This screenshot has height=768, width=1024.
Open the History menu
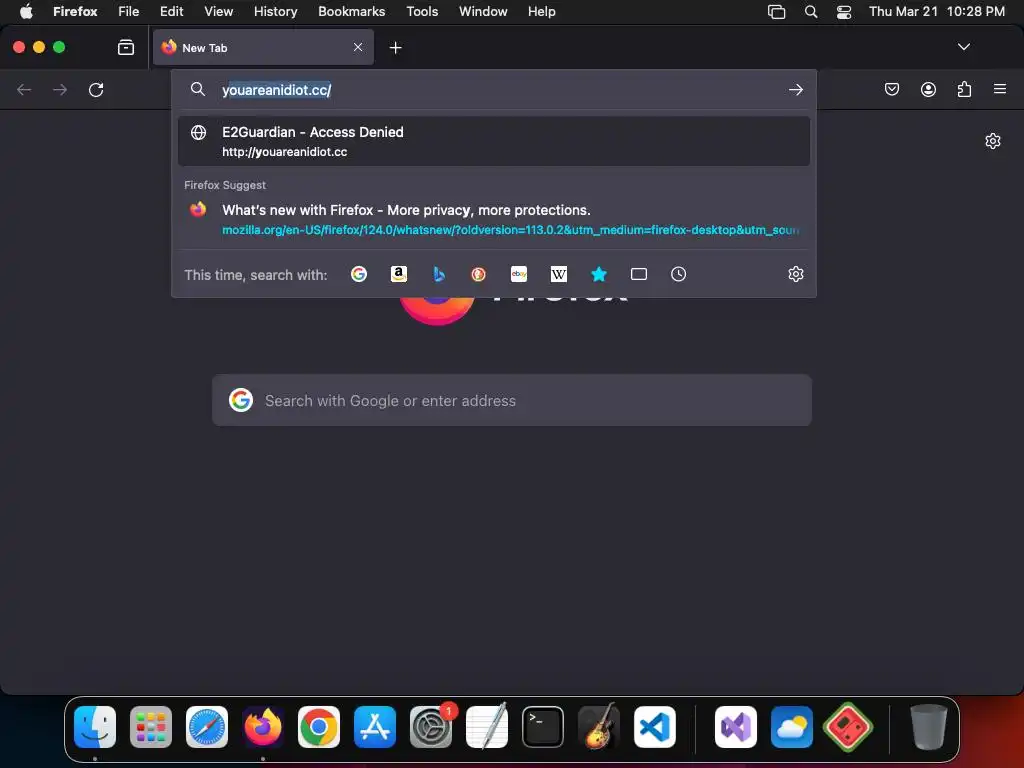click(x=276, y=11)
